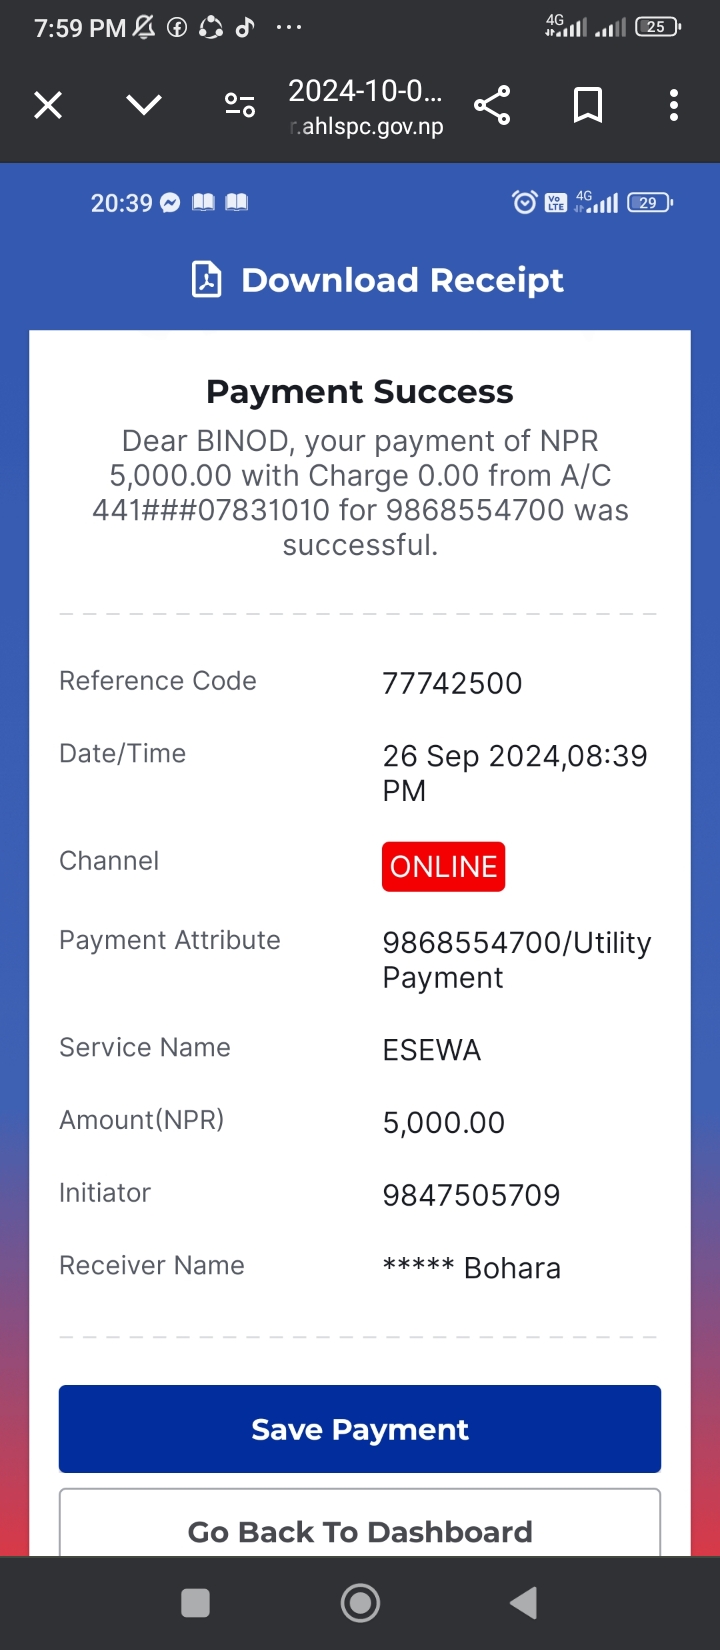Click Go Back To Dashboard button
Screen dimensions: 720x1650
(360, 1523)
